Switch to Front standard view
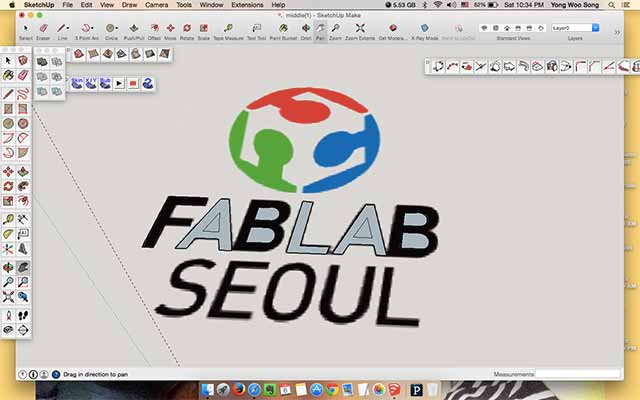The image size is (640, 400). click(507, 28)
